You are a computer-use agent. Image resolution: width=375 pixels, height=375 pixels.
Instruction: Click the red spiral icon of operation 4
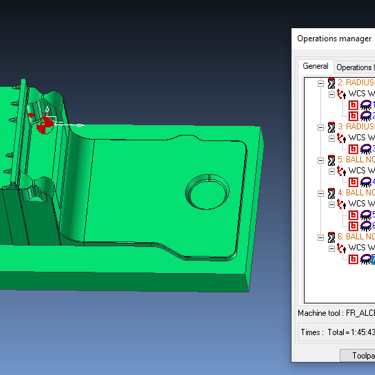coord(353,182)
